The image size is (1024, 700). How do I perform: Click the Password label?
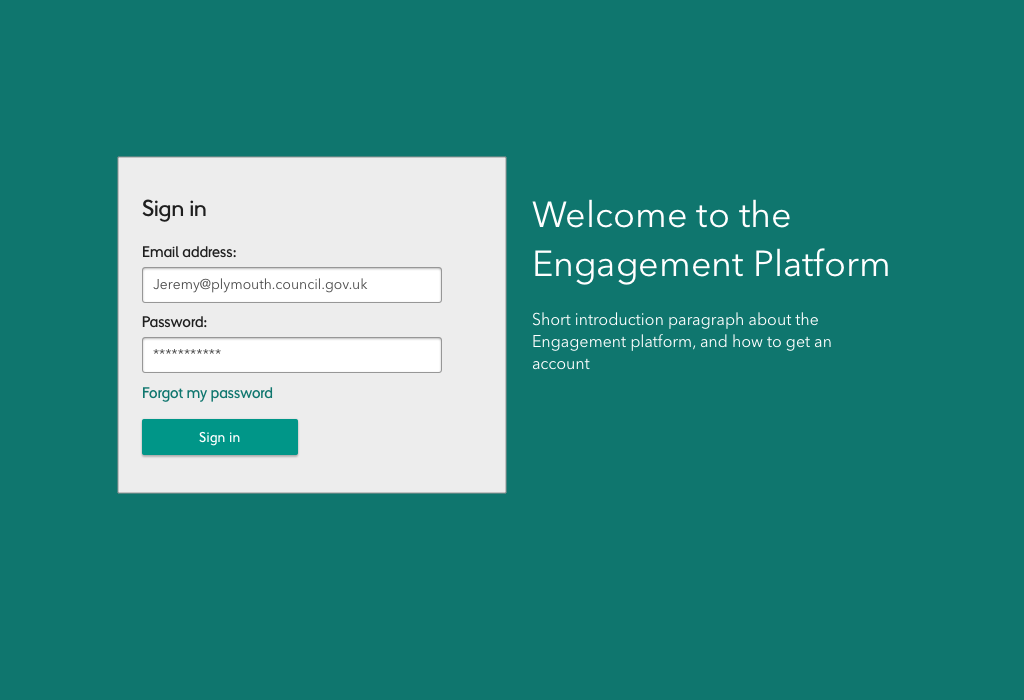174,322
